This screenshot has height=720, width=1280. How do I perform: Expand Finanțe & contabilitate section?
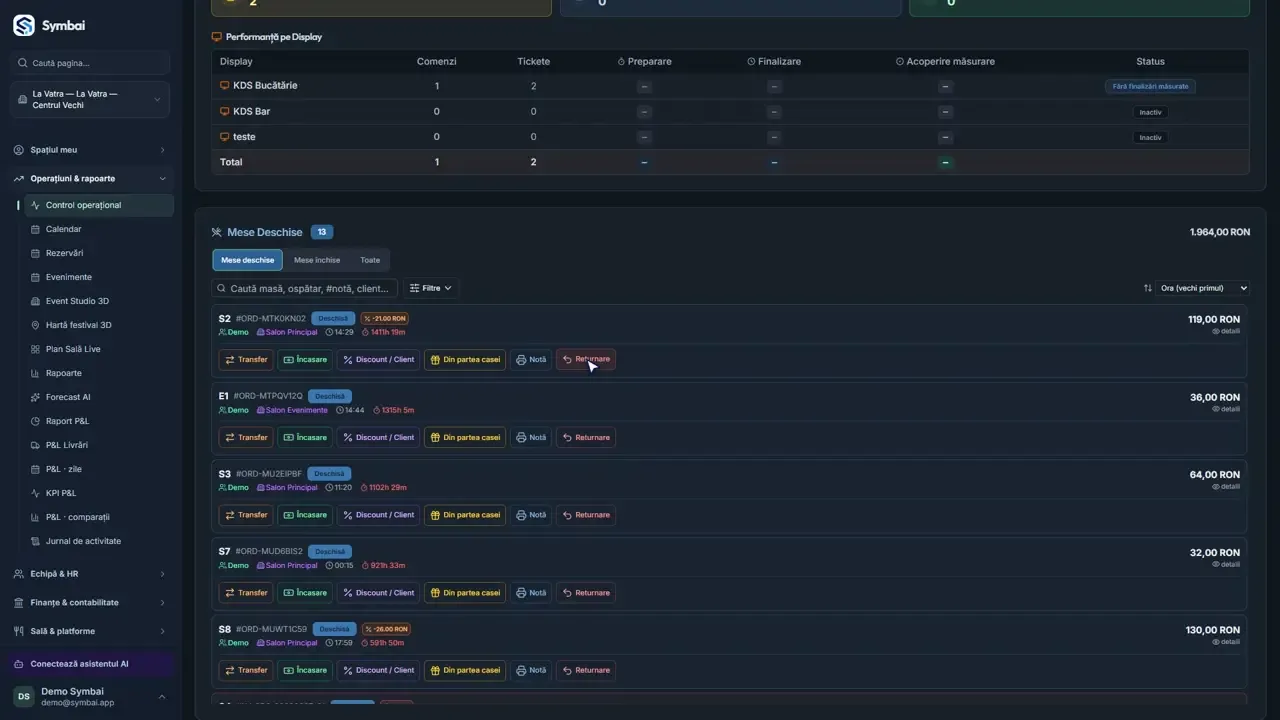pyautogui.click(x=90, y=603)
